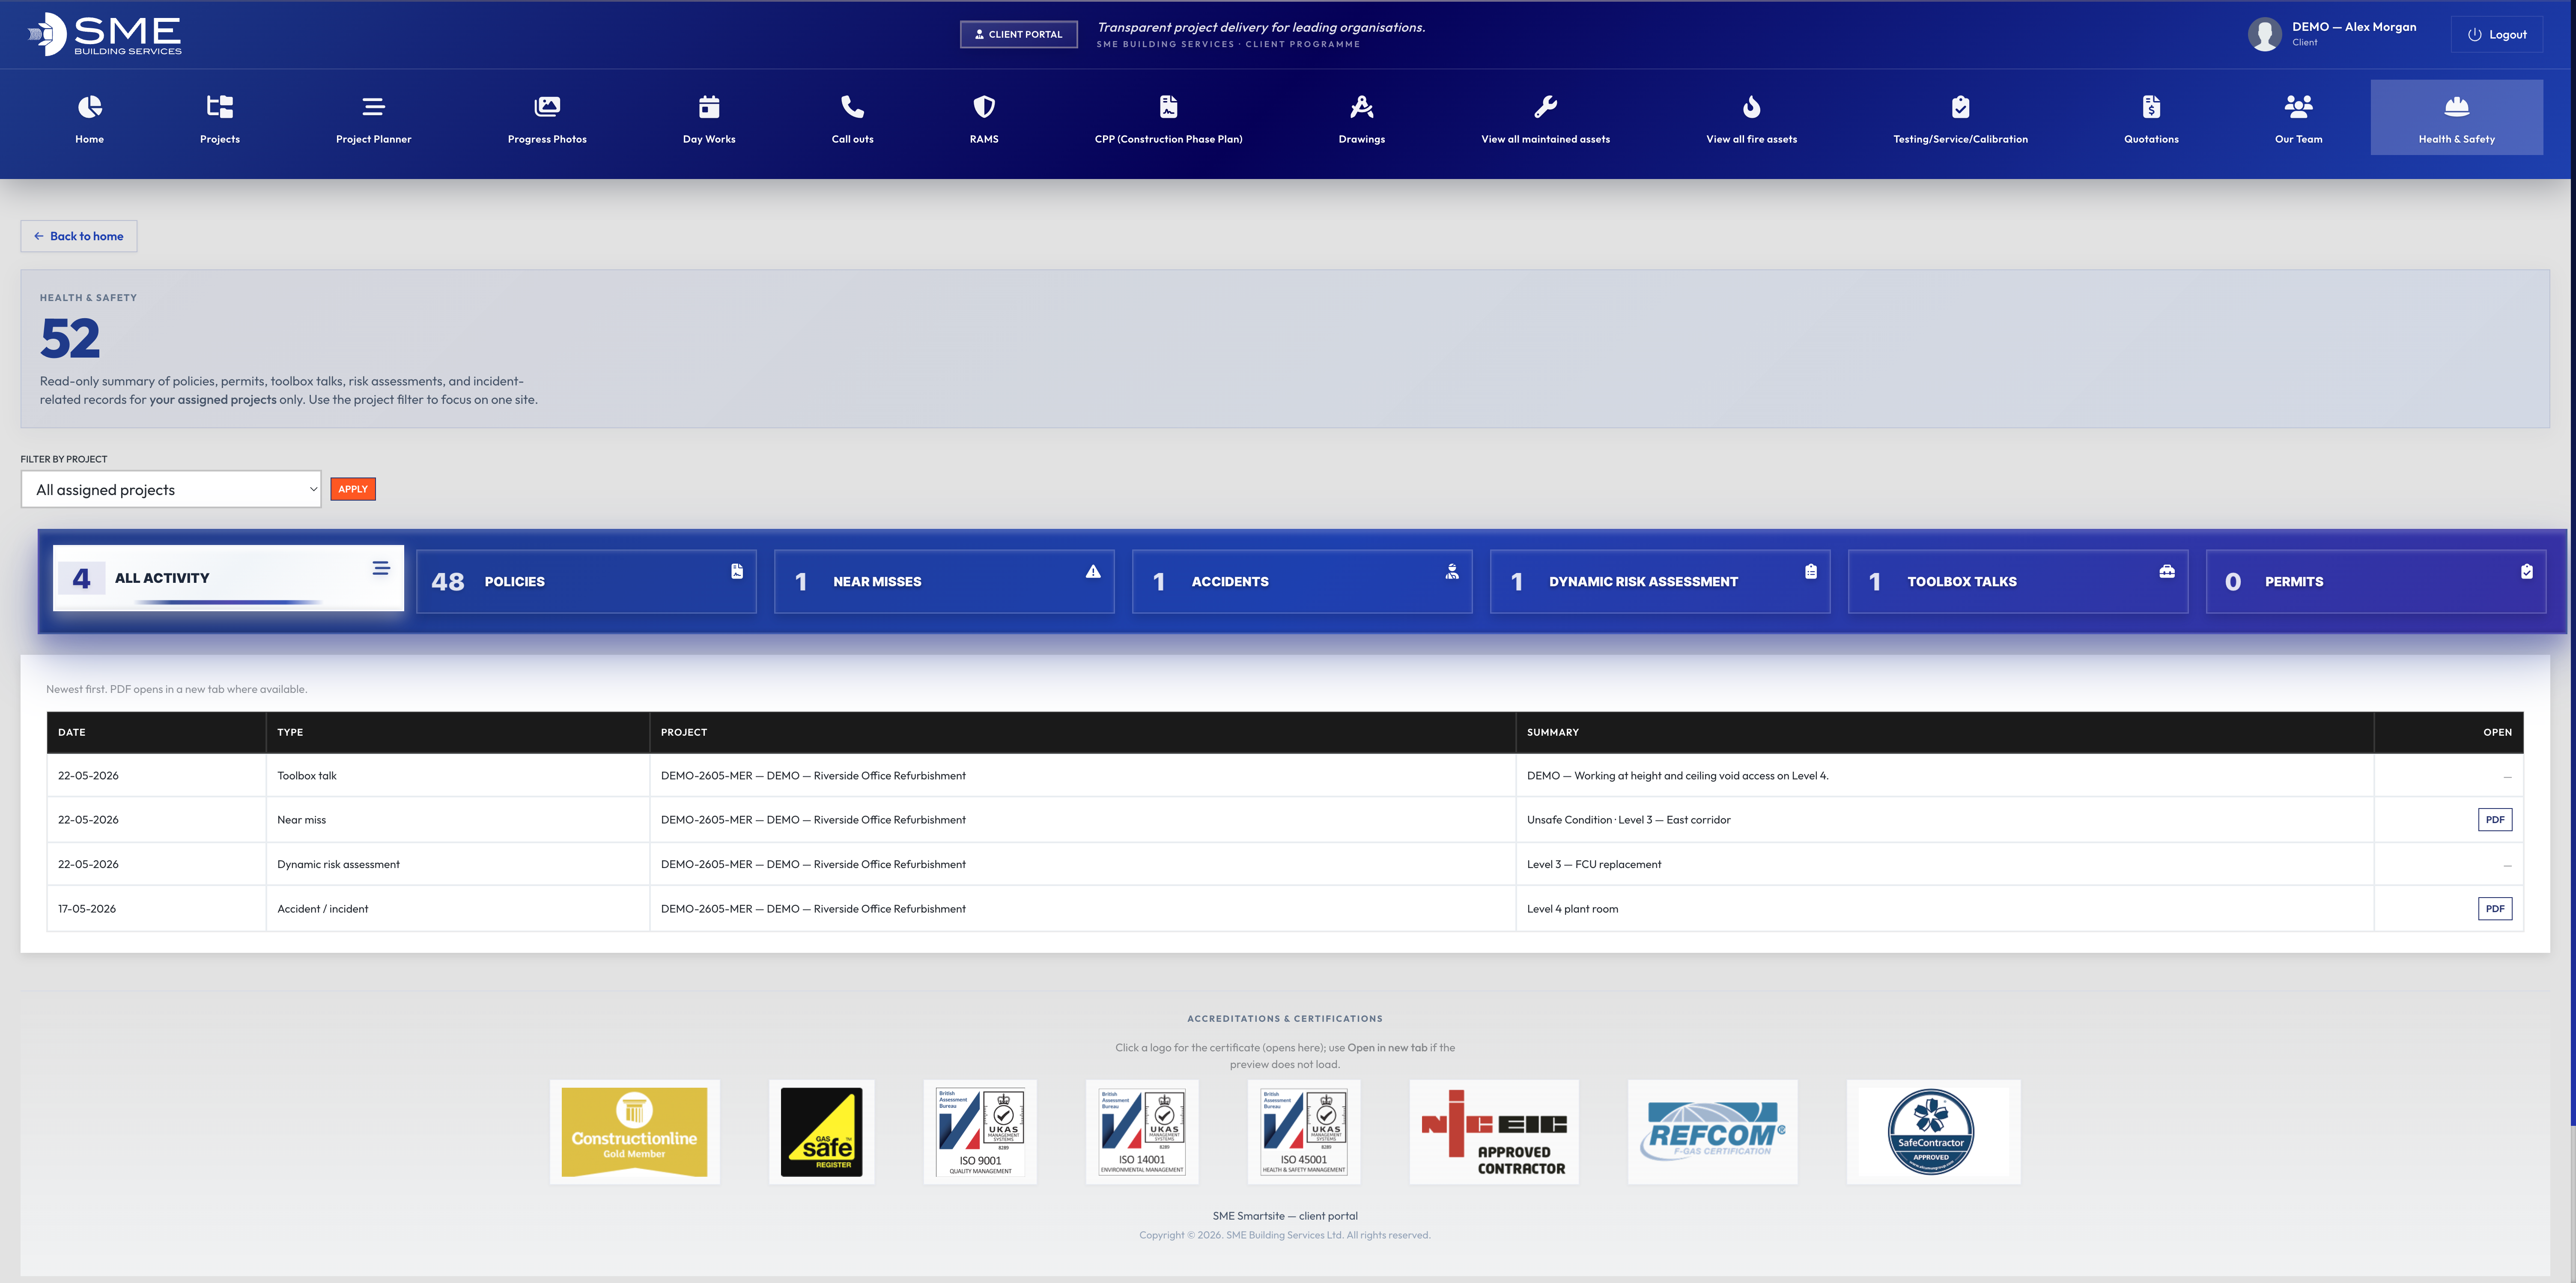Open the Projects navigation icon
The width and height of the screenshot is (2576, 1283).
point(220,107)
